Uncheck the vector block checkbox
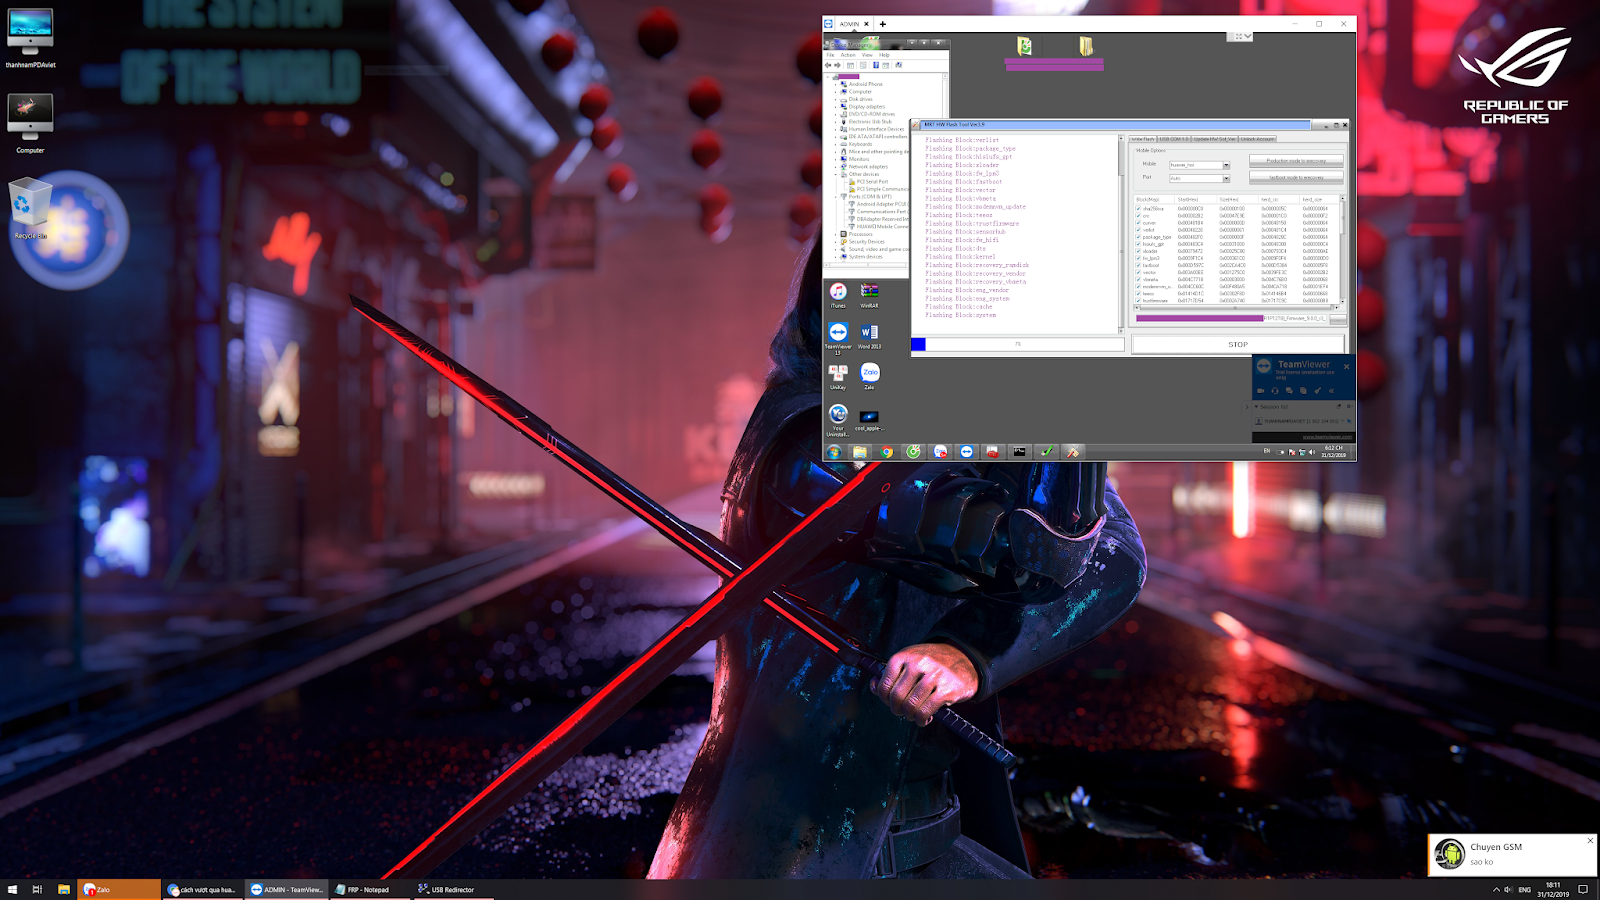1600x900 pixels. (x=1138, y=272)
